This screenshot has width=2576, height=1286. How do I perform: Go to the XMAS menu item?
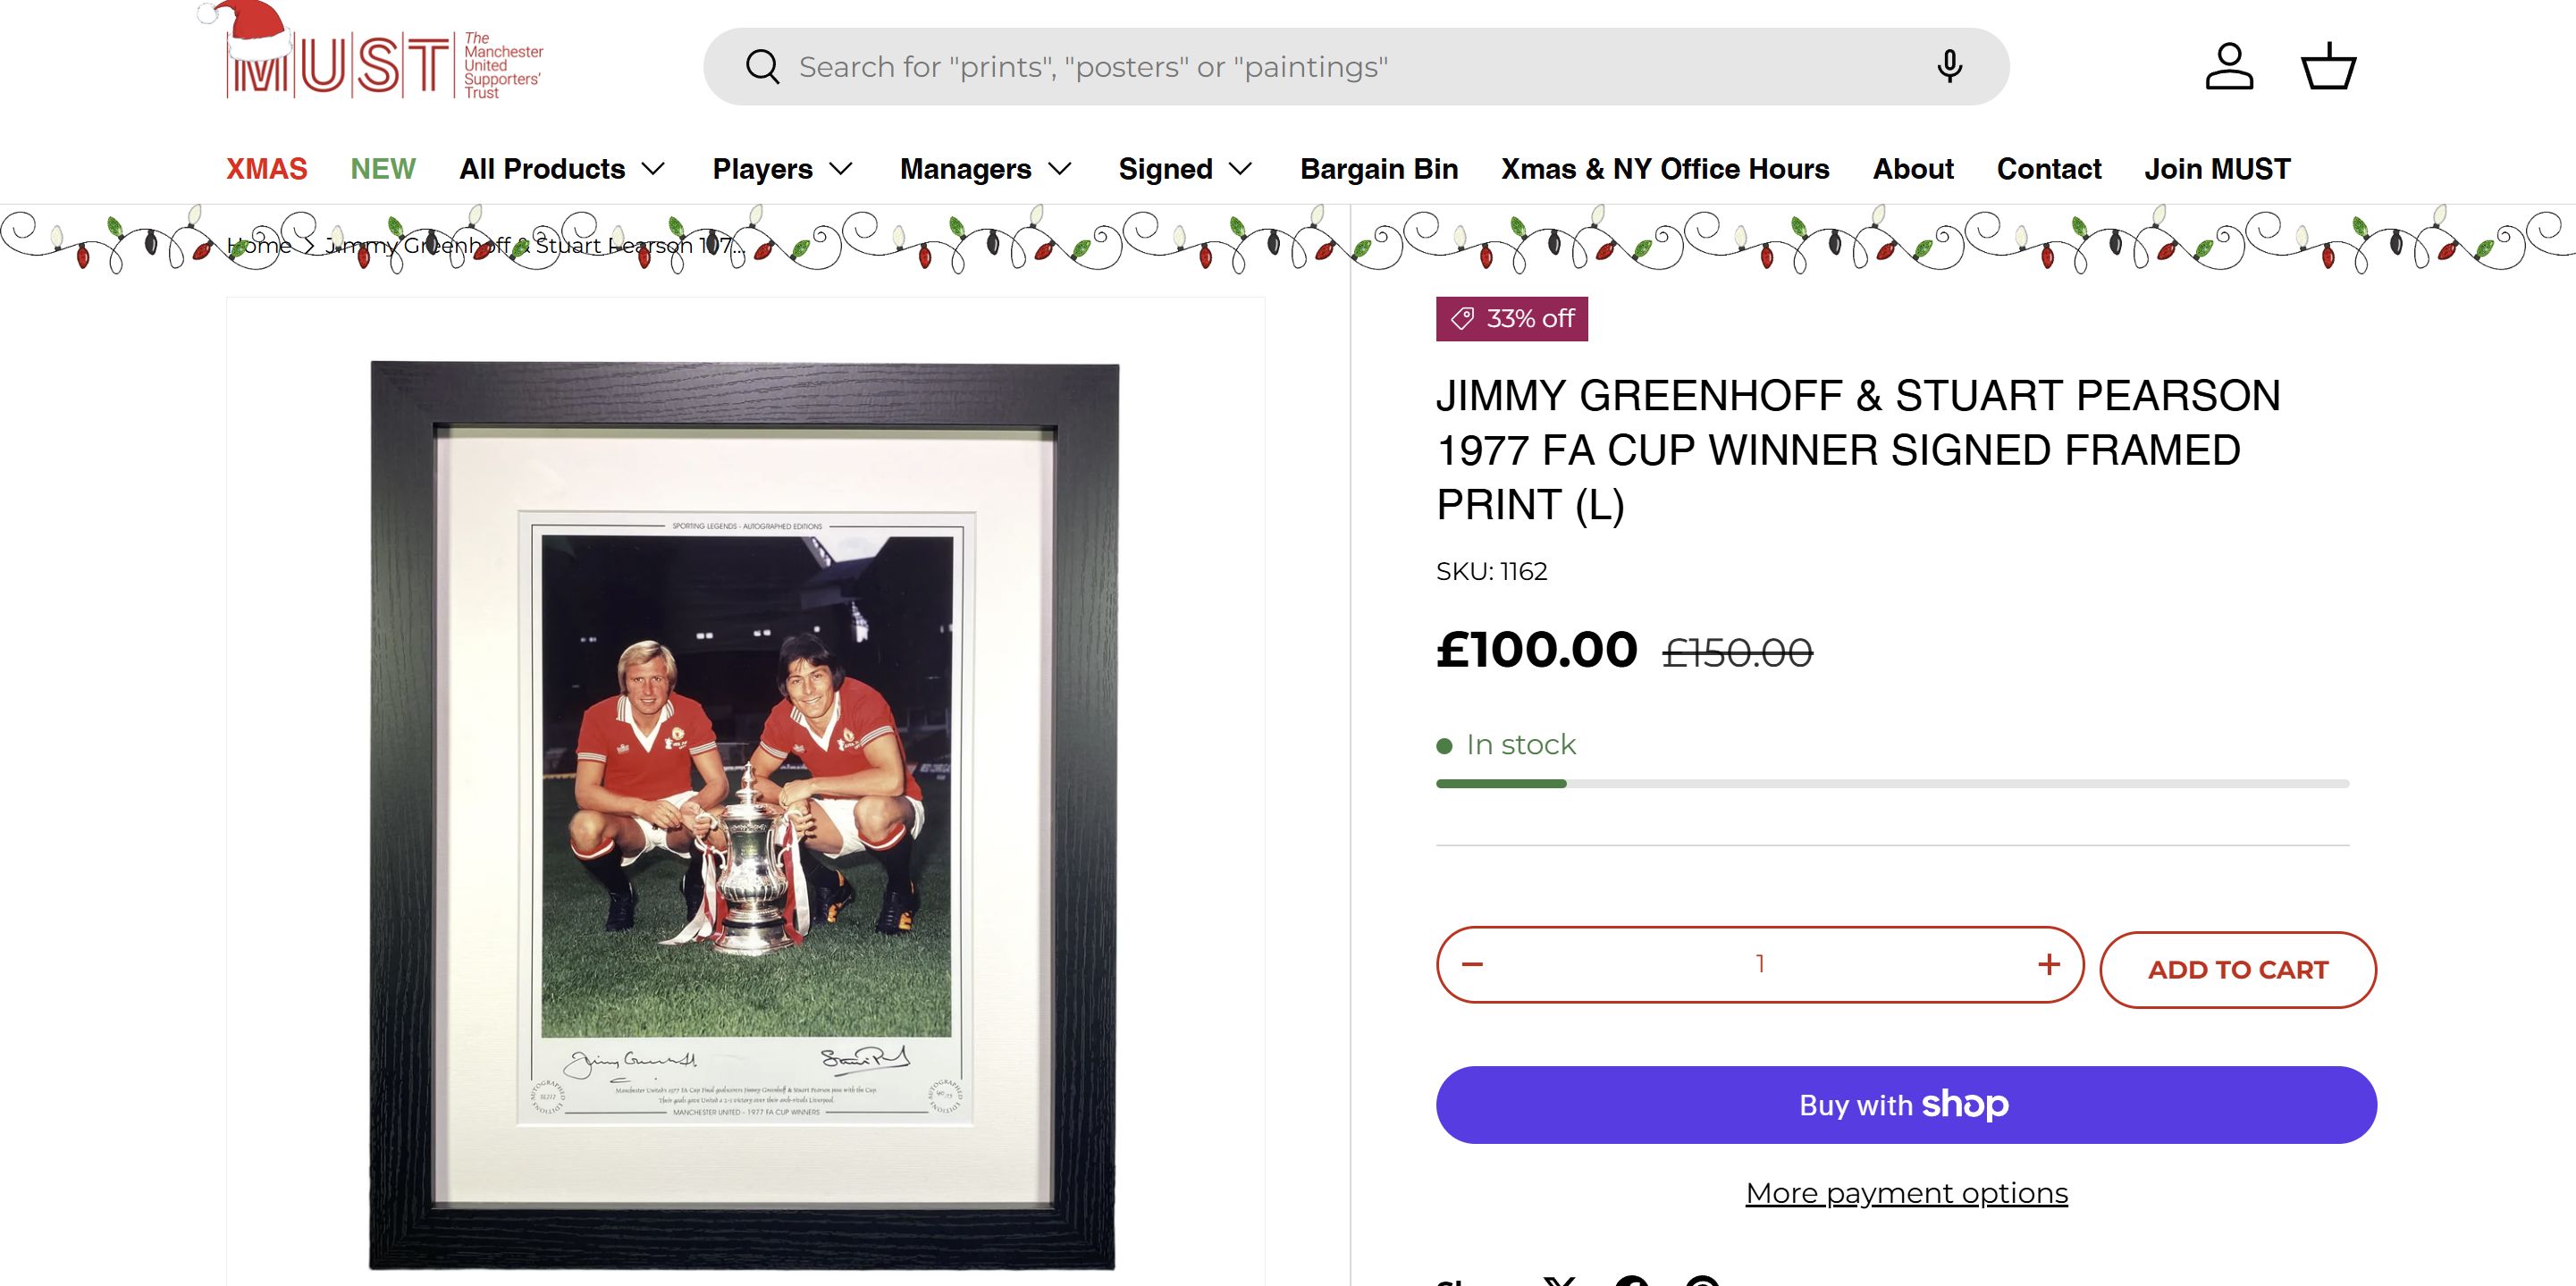[x=267, y=169]
